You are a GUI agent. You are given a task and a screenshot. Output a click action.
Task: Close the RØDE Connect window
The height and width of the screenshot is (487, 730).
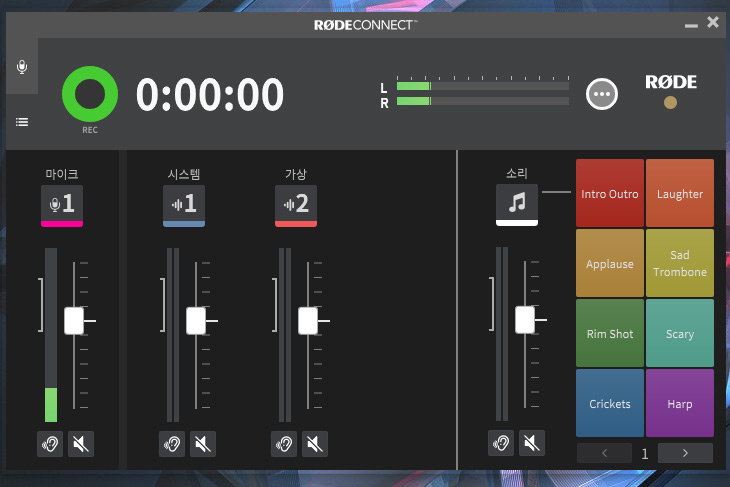point(713,22)
